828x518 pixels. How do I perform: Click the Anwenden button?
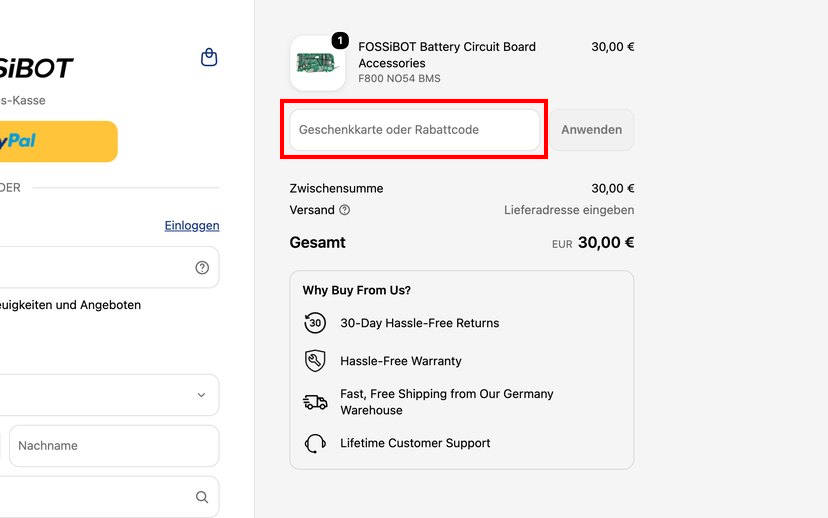591,129
